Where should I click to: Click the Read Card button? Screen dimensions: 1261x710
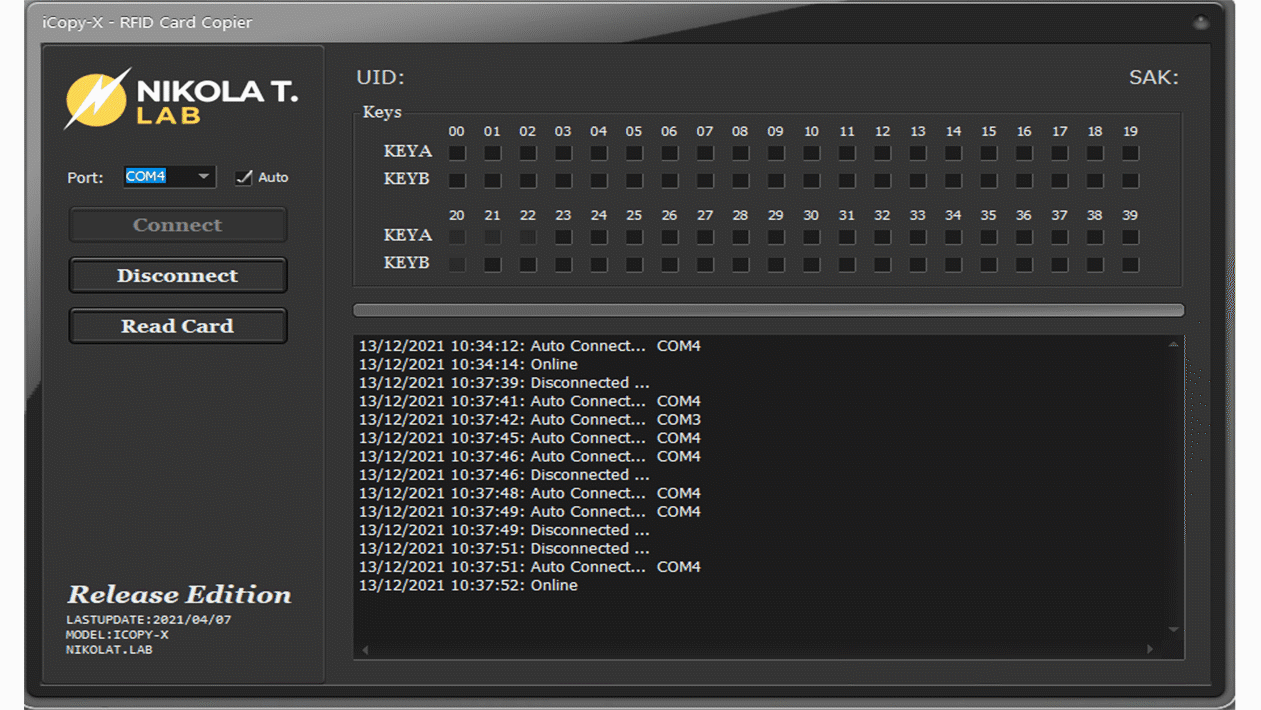[178, 326]
